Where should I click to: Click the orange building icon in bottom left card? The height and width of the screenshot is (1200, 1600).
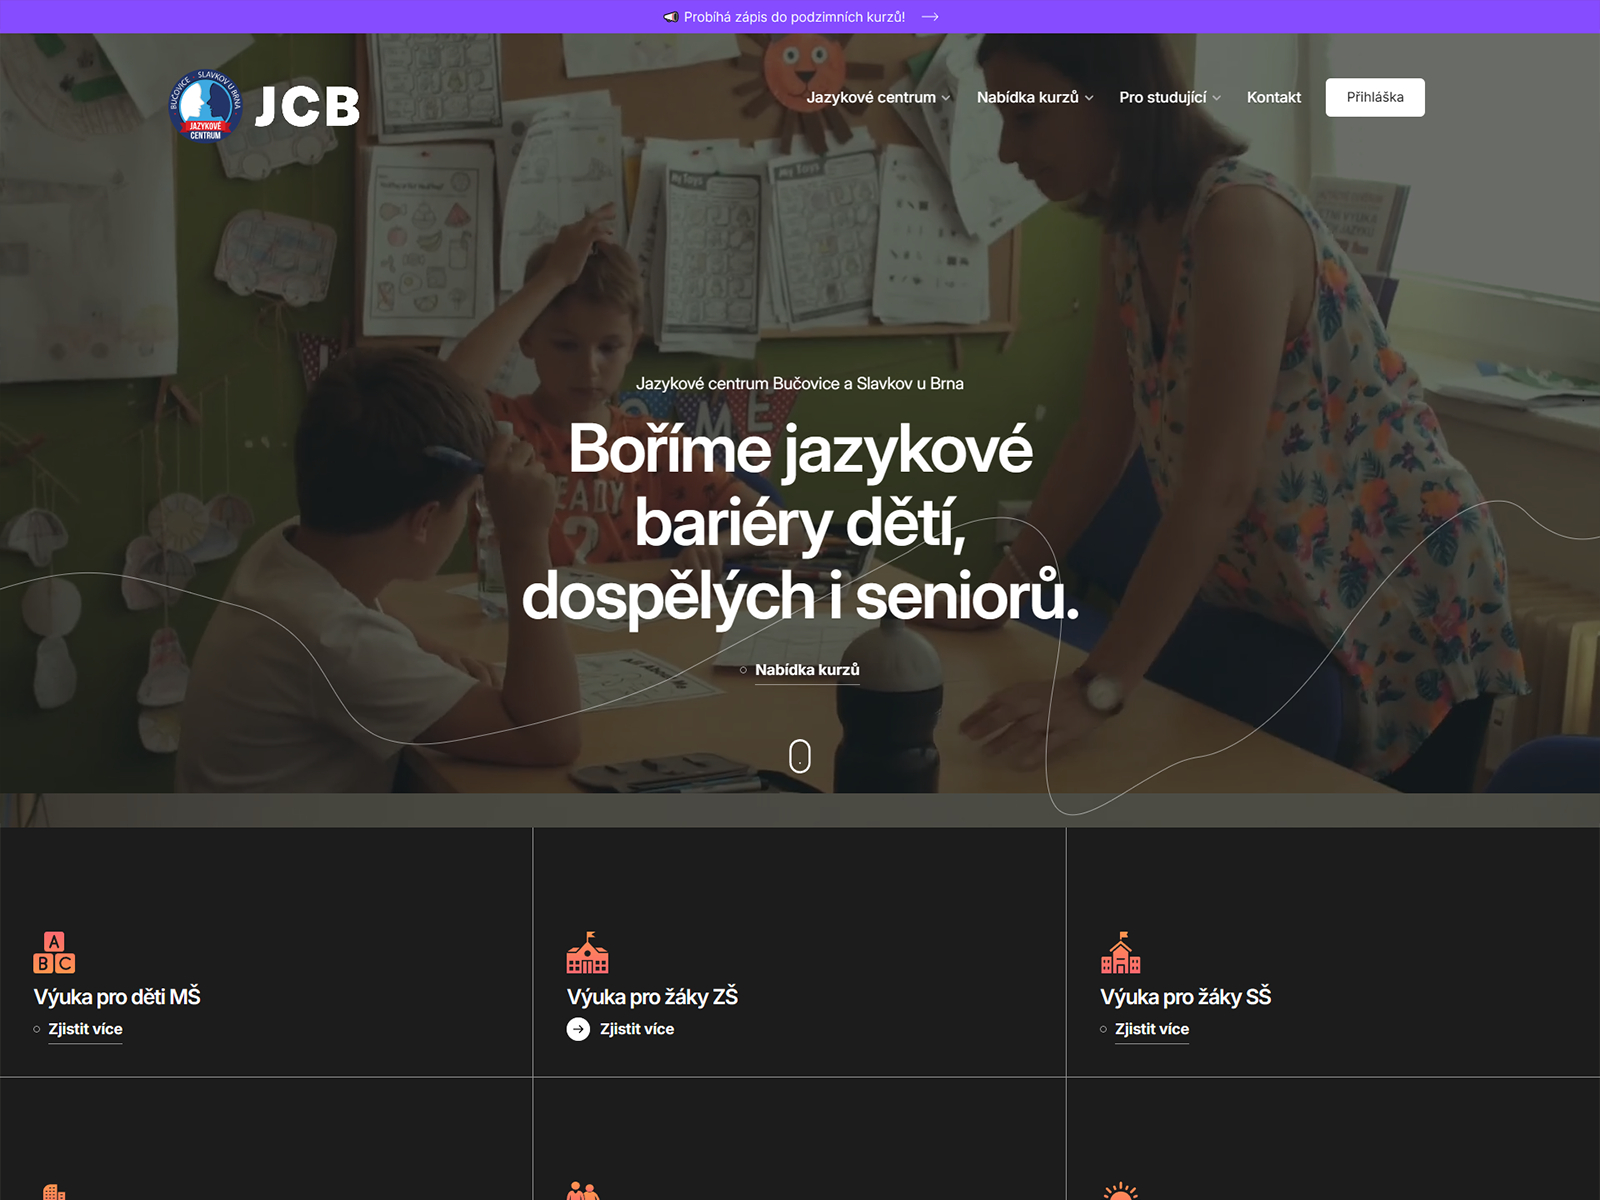pos(54,1192)
